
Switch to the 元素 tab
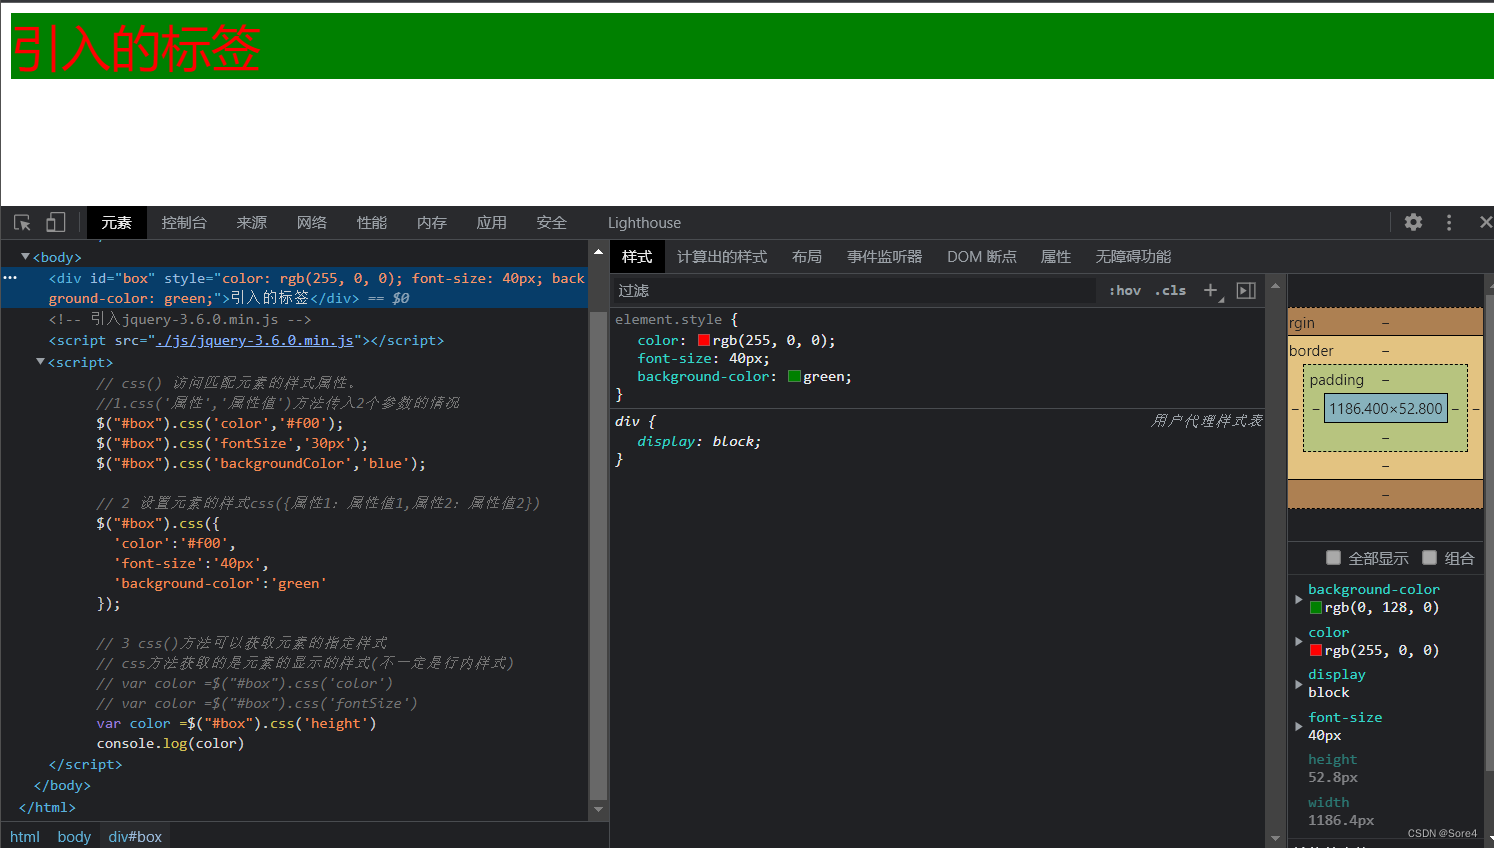pos(116,223)
